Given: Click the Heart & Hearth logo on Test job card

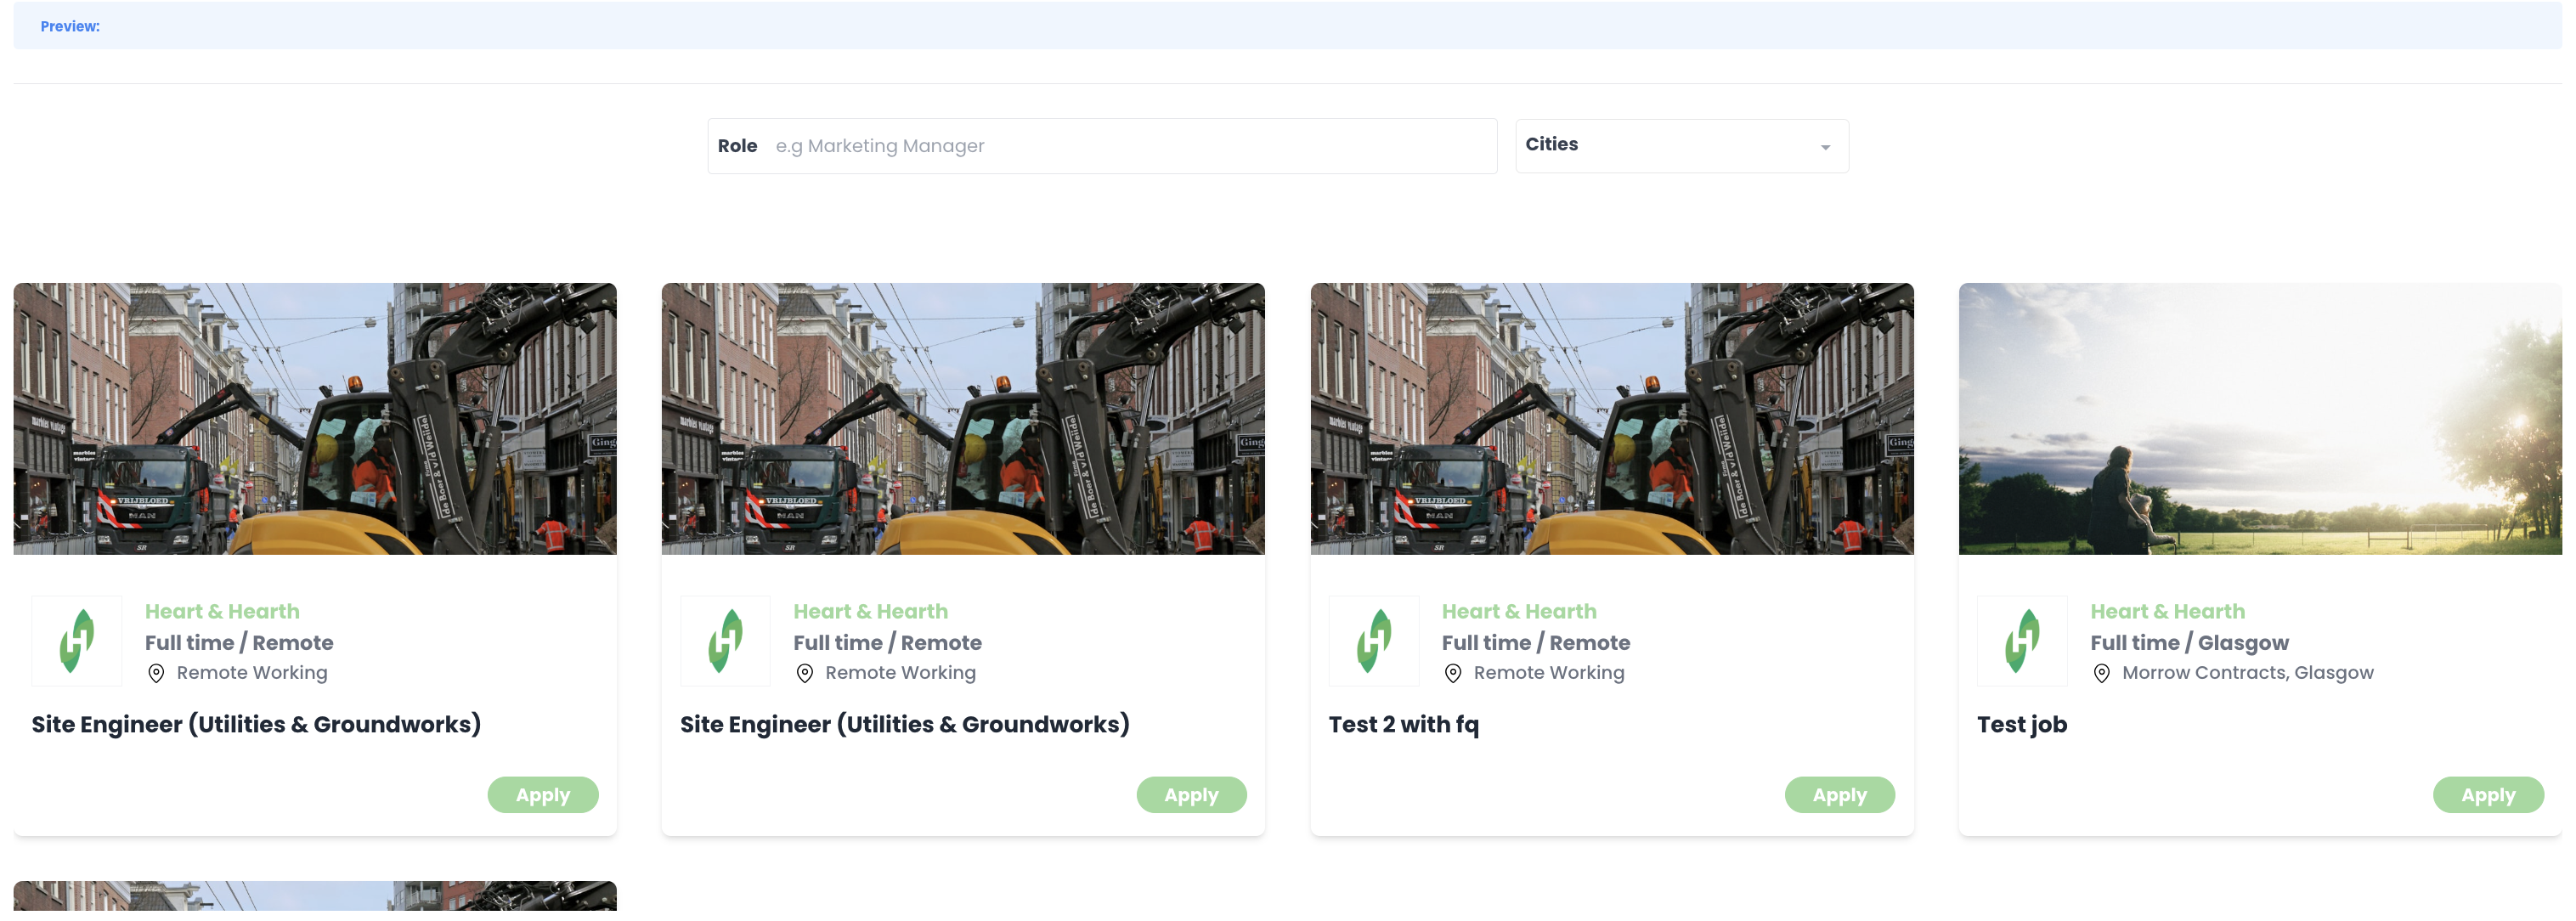Looking at the screenshot, I should click(x=2021, y=641).
